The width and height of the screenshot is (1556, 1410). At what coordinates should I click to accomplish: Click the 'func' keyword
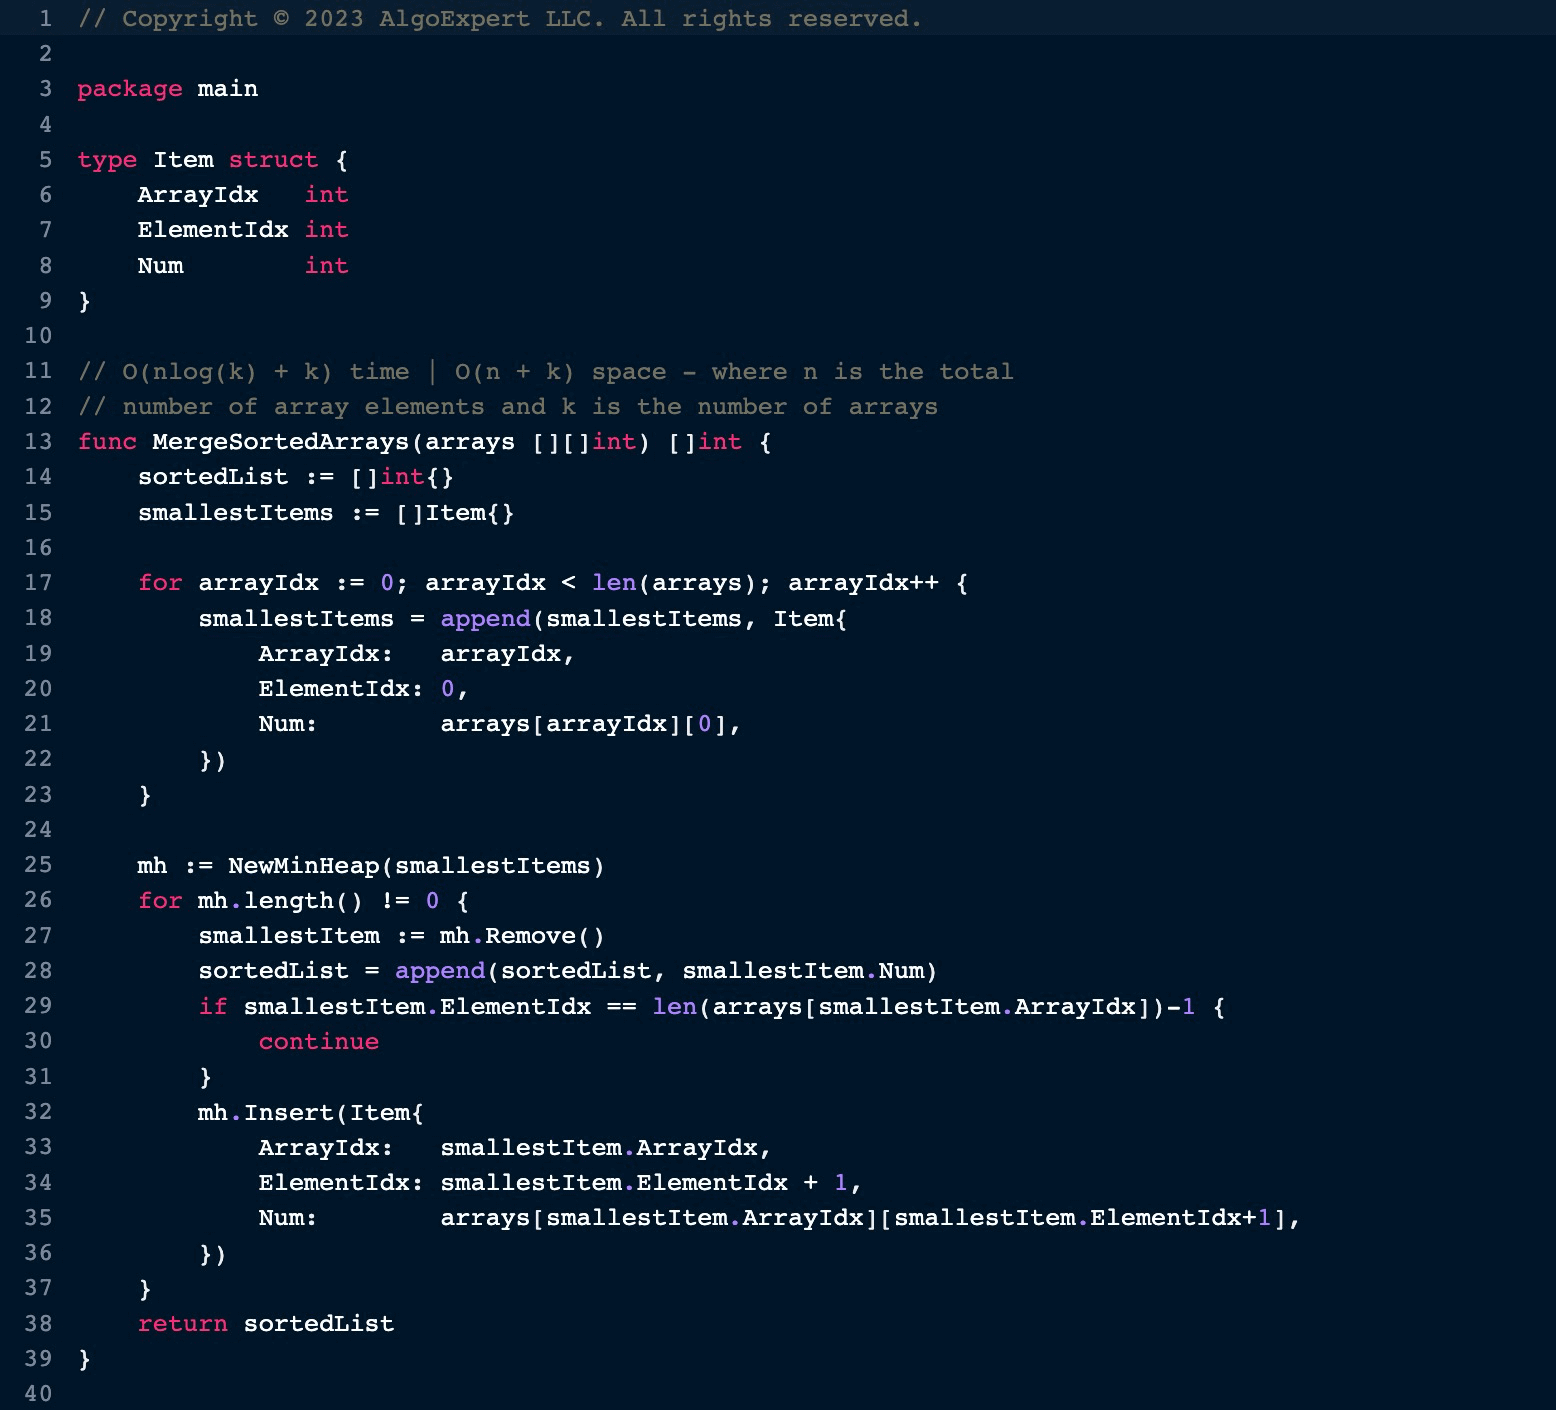[x=107, y=442]
